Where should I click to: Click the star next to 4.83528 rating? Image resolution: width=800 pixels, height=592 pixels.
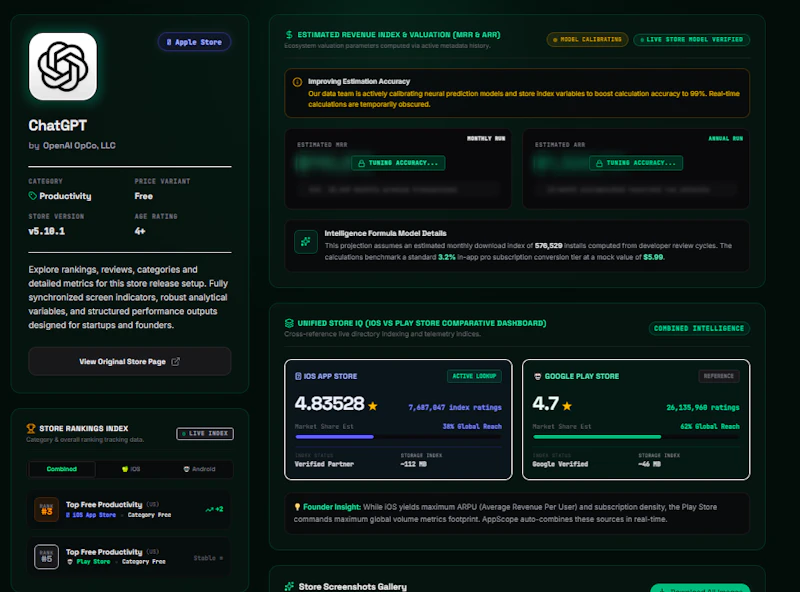pyautogui.click(x=373, y=406)
